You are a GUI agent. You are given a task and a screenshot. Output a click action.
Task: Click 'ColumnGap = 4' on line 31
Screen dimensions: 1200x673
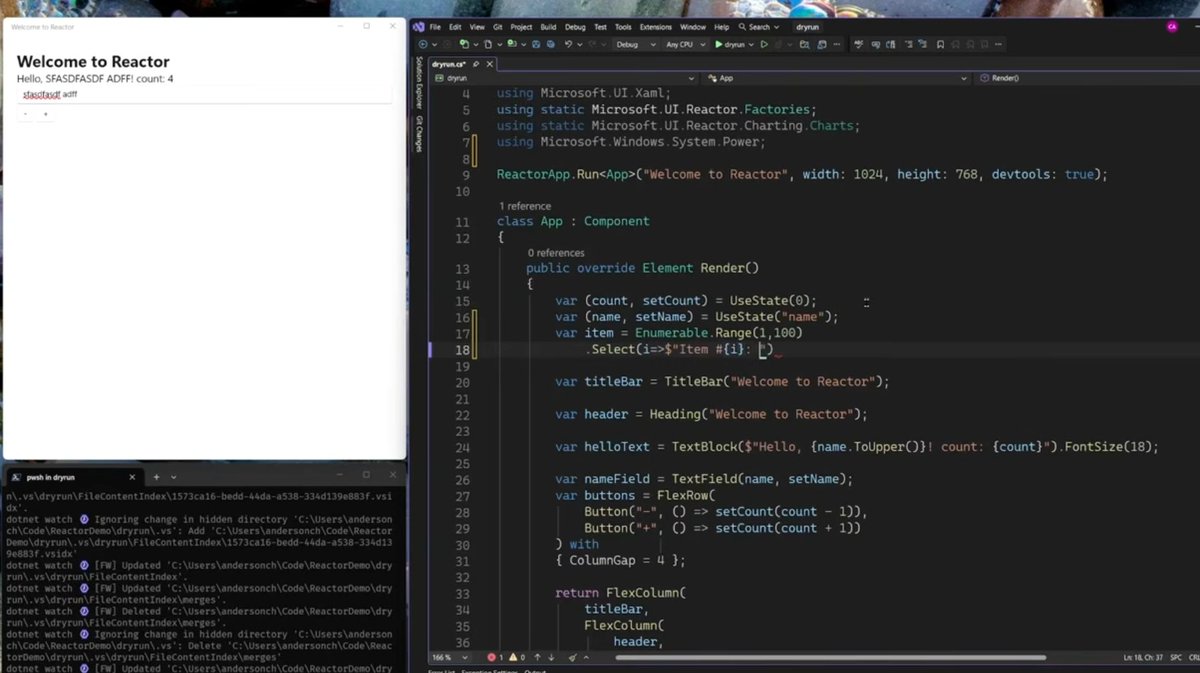pos(617,561)
